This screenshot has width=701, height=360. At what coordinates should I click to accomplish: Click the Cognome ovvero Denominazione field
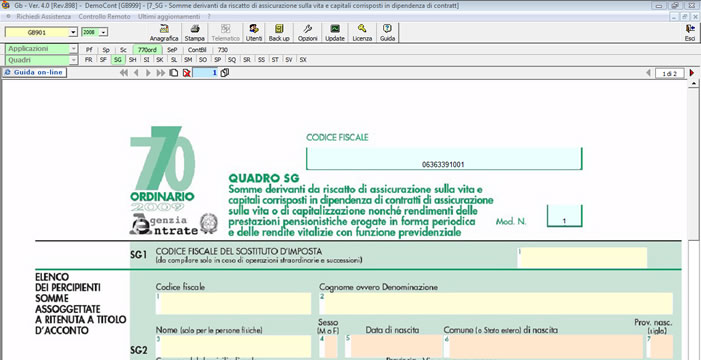pos(496,304)
